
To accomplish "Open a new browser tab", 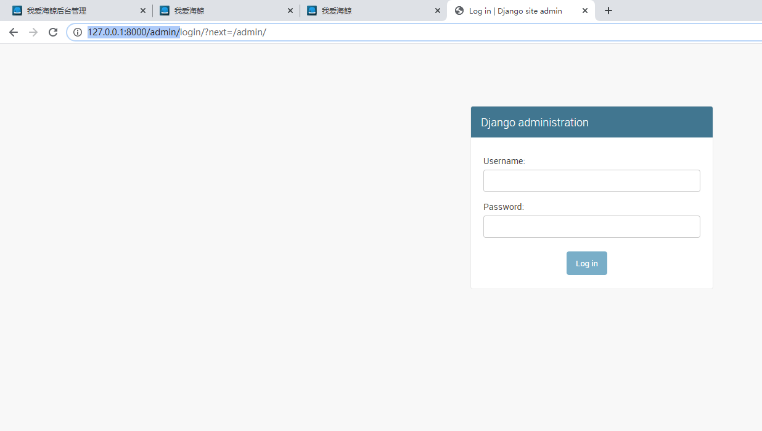I will (608, 11).
